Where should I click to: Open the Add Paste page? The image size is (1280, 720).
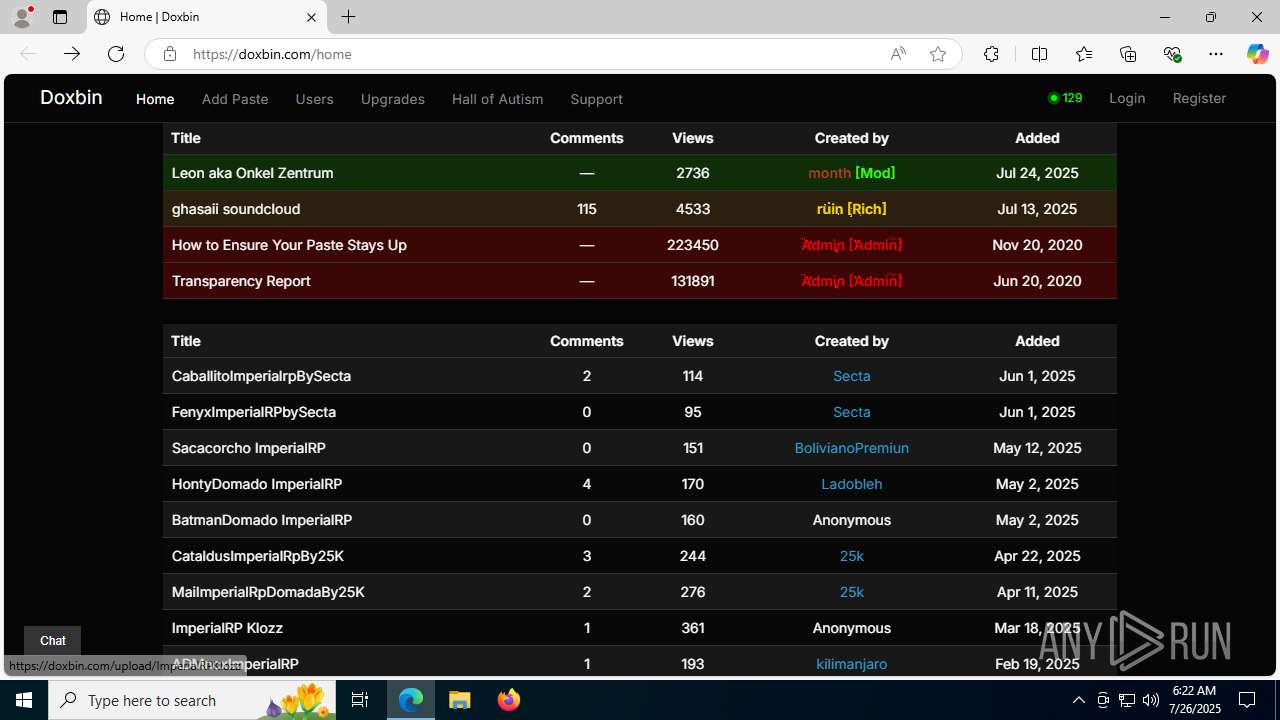click(235, 99)
